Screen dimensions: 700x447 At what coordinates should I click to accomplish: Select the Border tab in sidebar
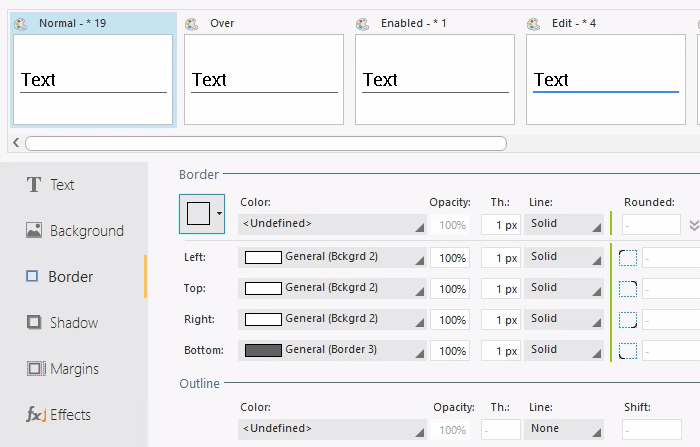click(70, 277)
